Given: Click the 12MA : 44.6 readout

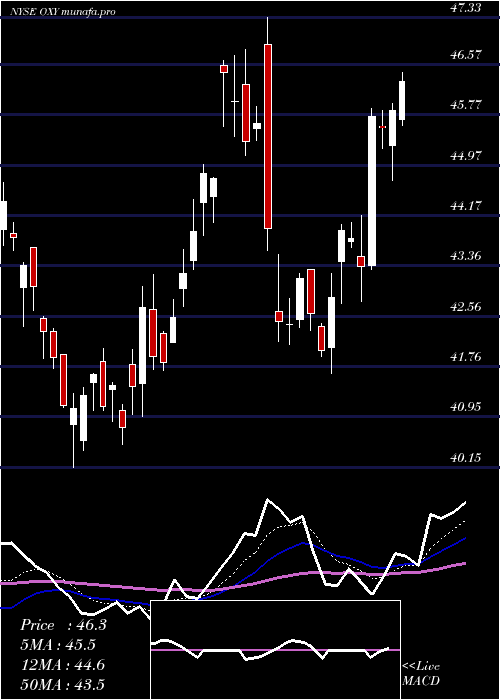Looking at the screenshot, I should point(62,665).
